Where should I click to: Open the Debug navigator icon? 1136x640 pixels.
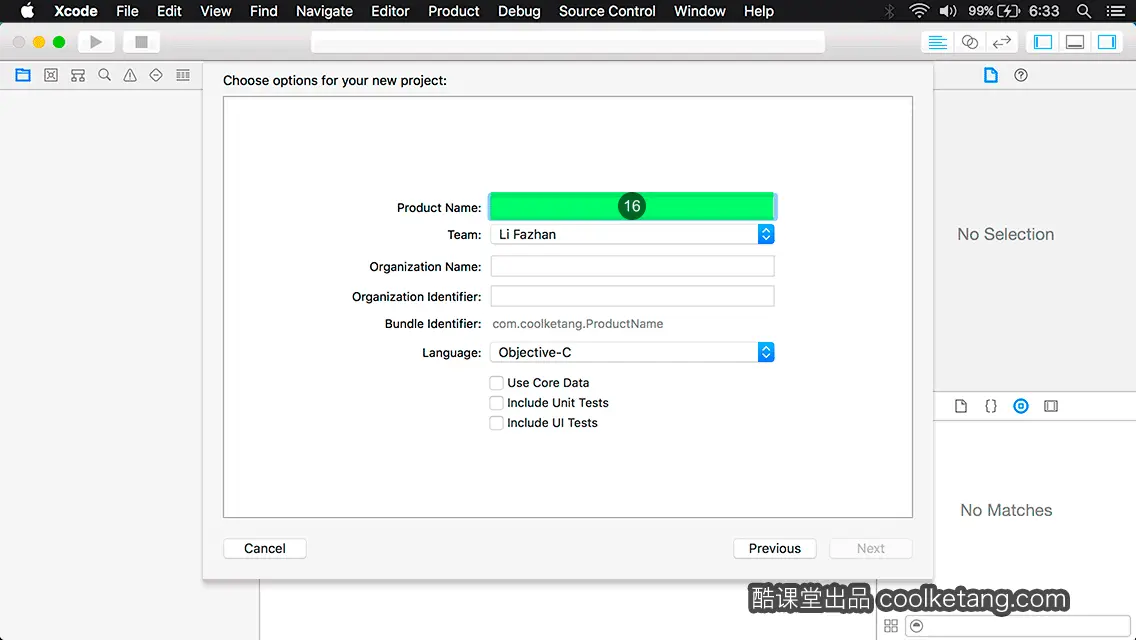click(183, 75)
